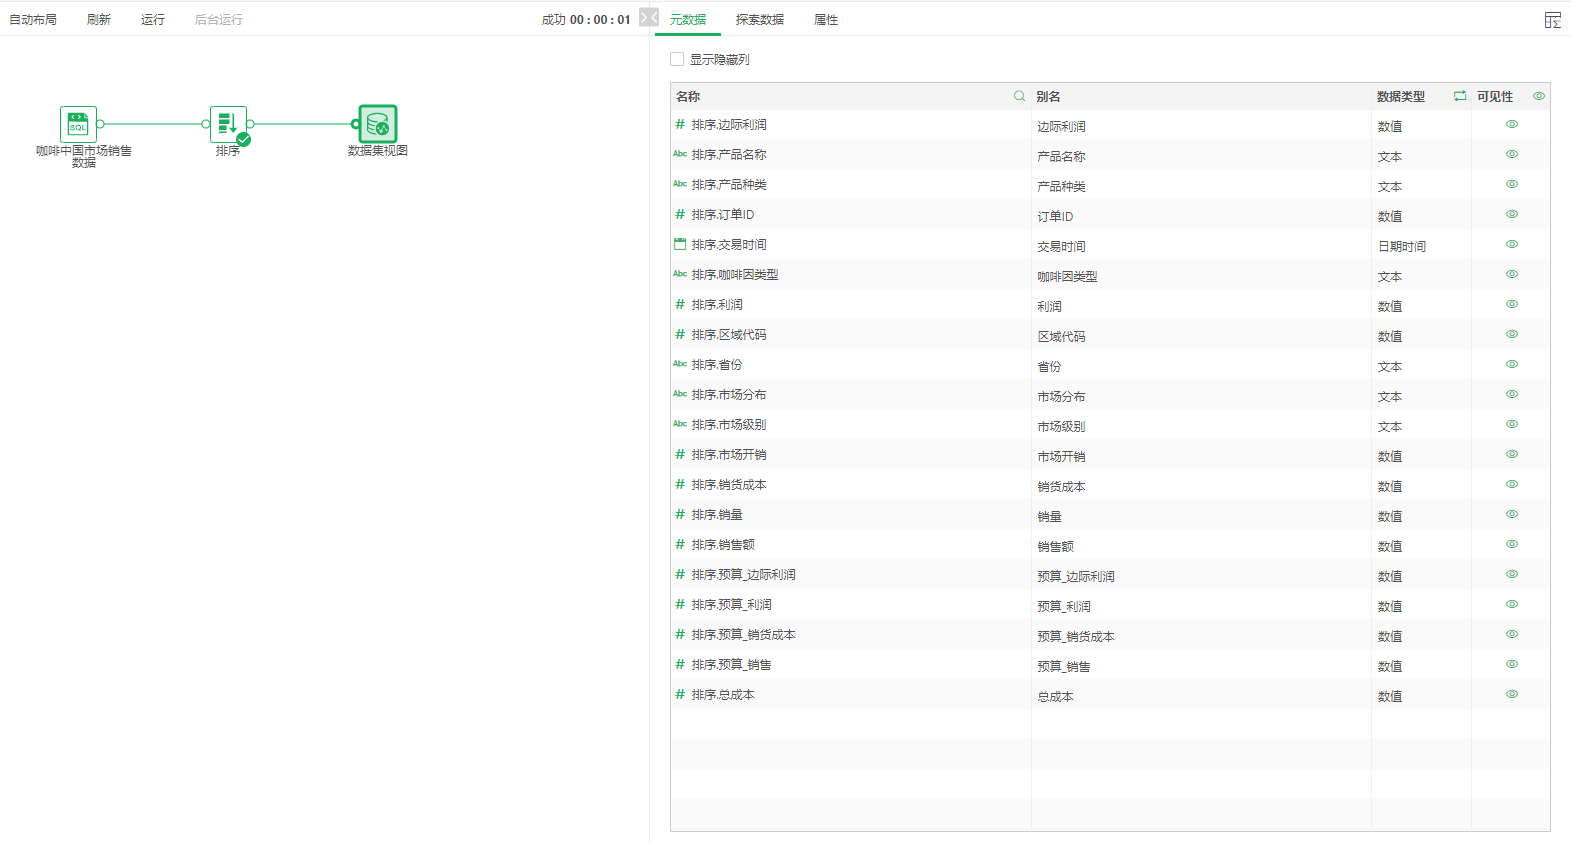Toggle visibility eye for the 边际利润 row

tap(1511, 124)
